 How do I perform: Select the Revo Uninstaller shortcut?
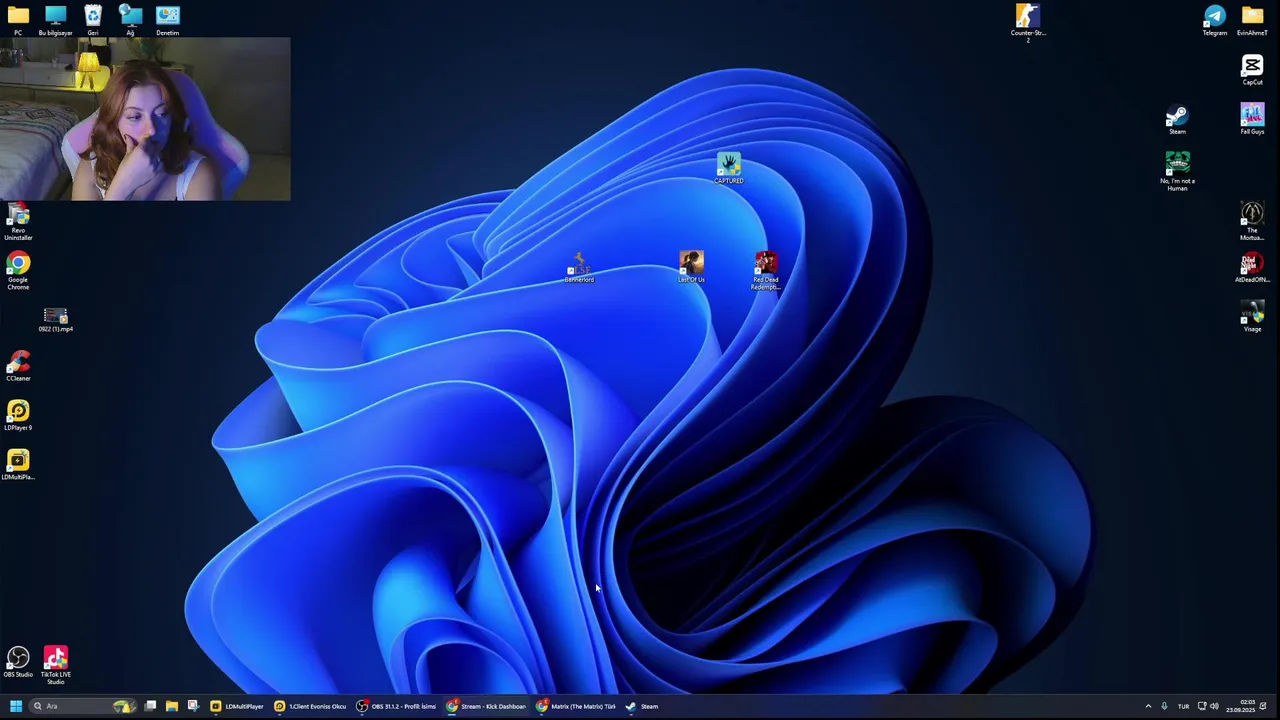click(x=18, y=222)
